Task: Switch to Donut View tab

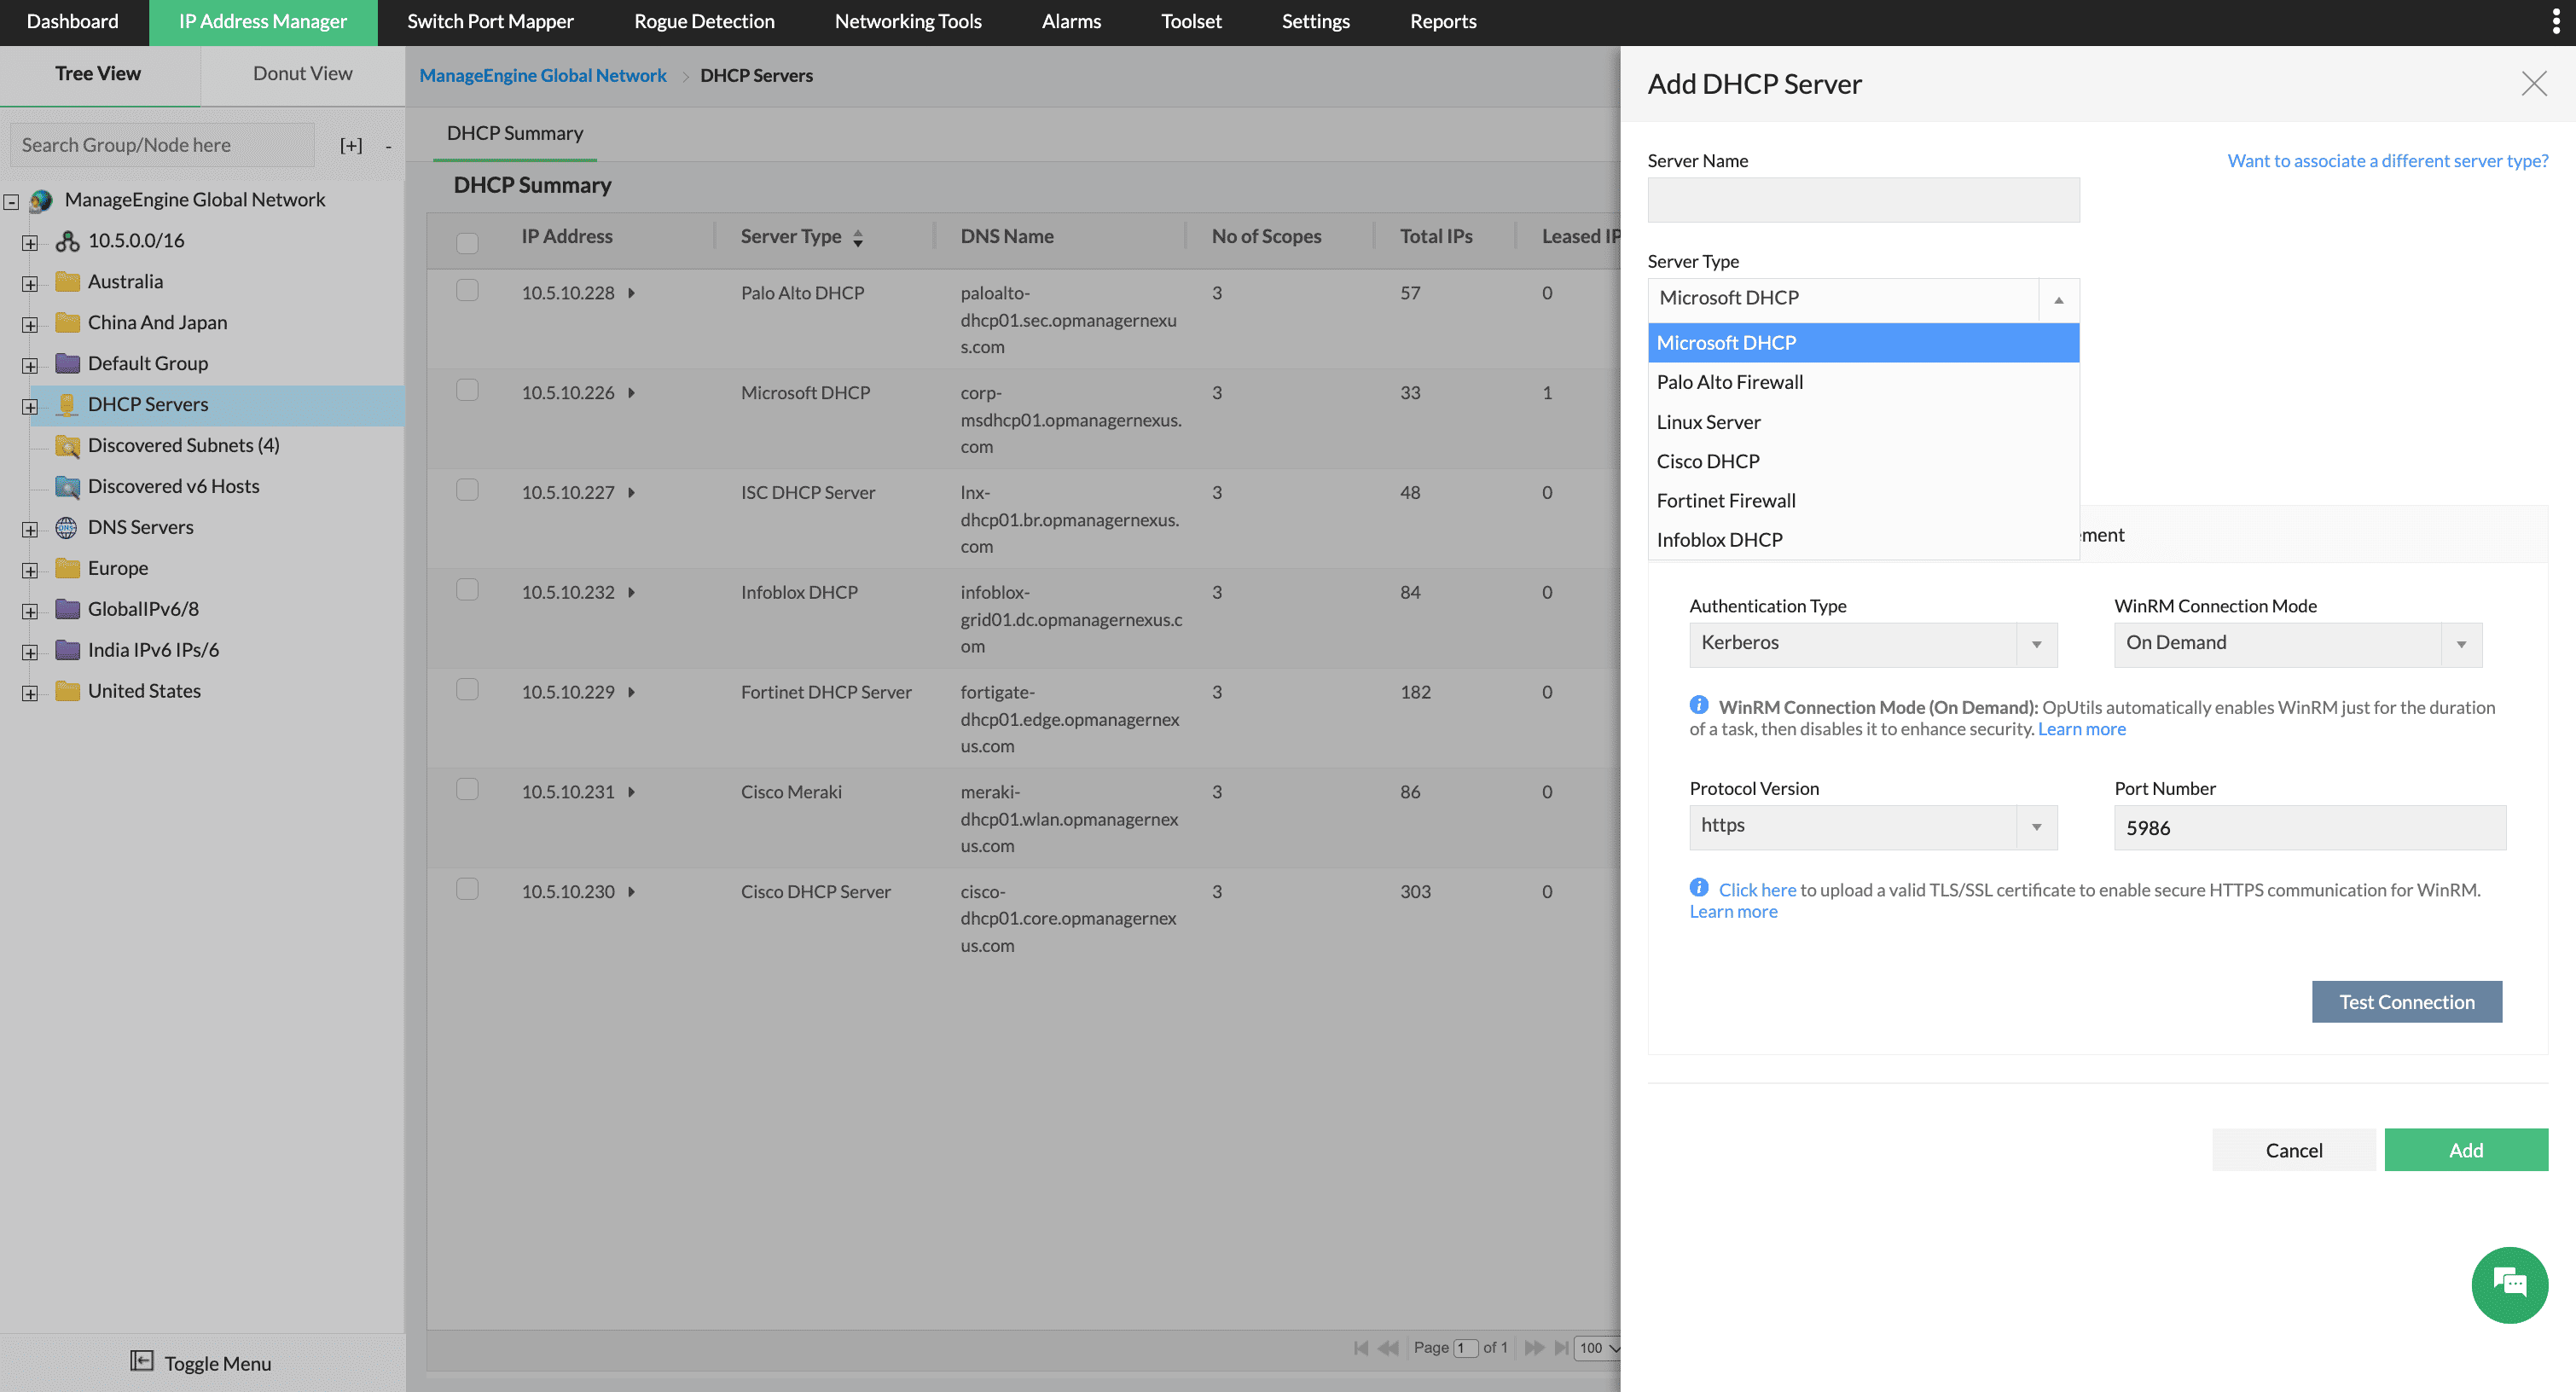Action: click(302, 74)
